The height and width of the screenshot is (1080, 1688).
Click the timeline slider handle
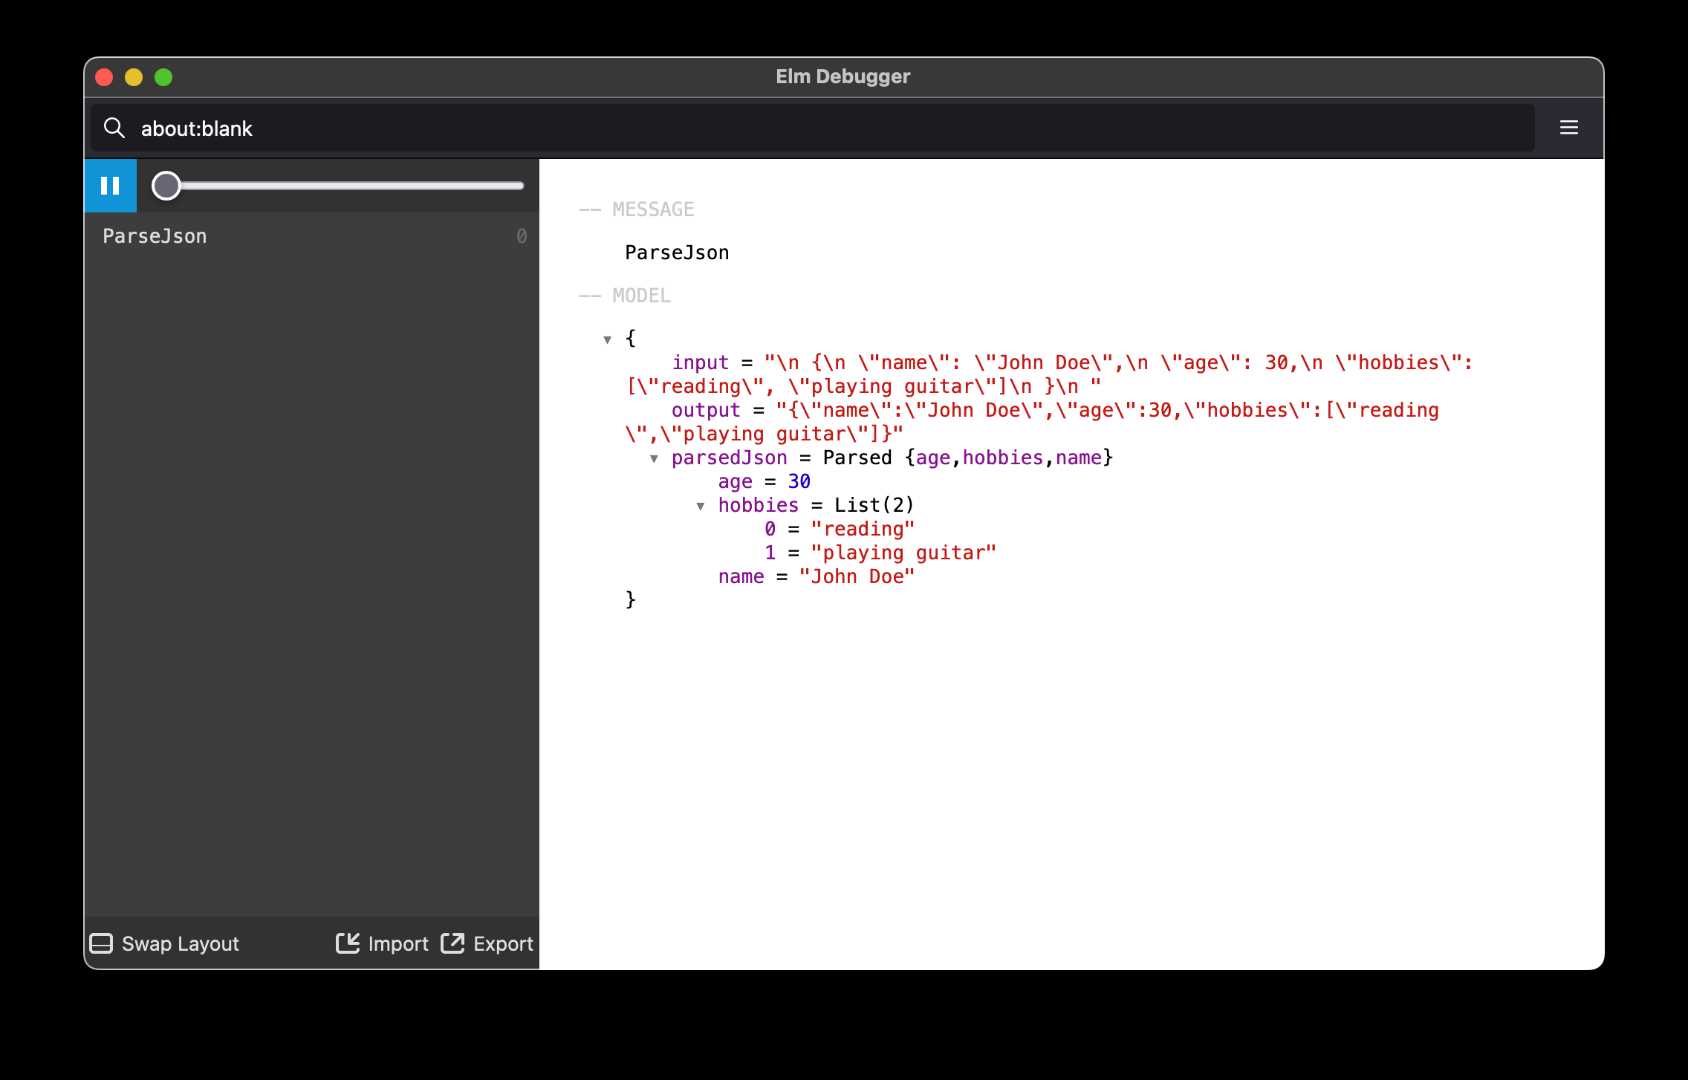166,186
